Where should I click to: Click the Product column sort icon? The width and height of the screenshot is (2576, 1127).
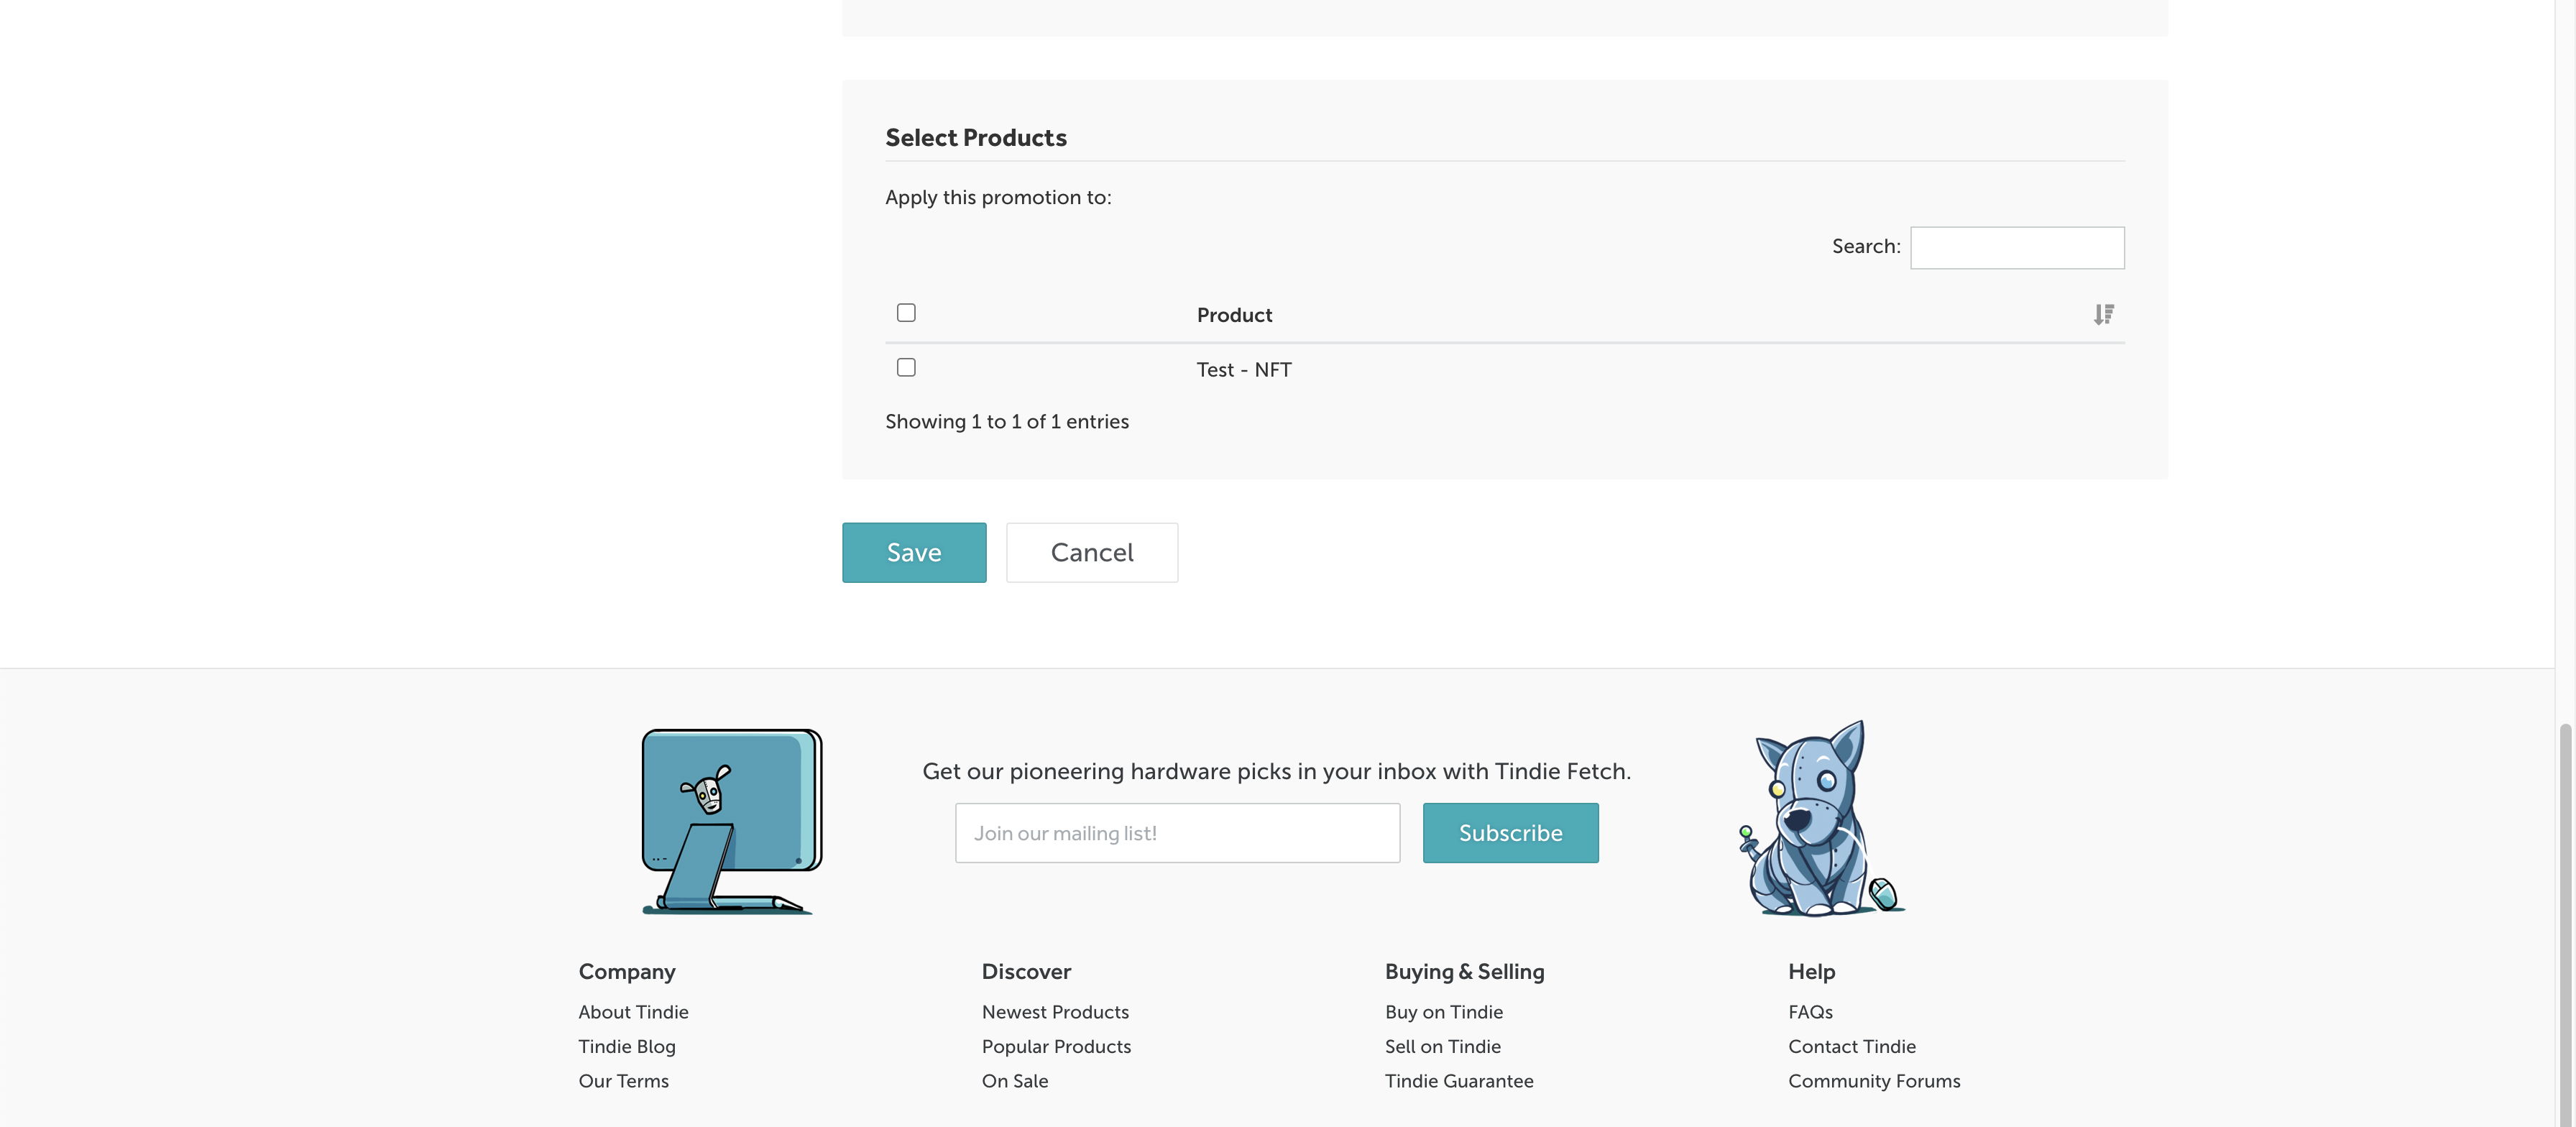(x=2103, y=315)
